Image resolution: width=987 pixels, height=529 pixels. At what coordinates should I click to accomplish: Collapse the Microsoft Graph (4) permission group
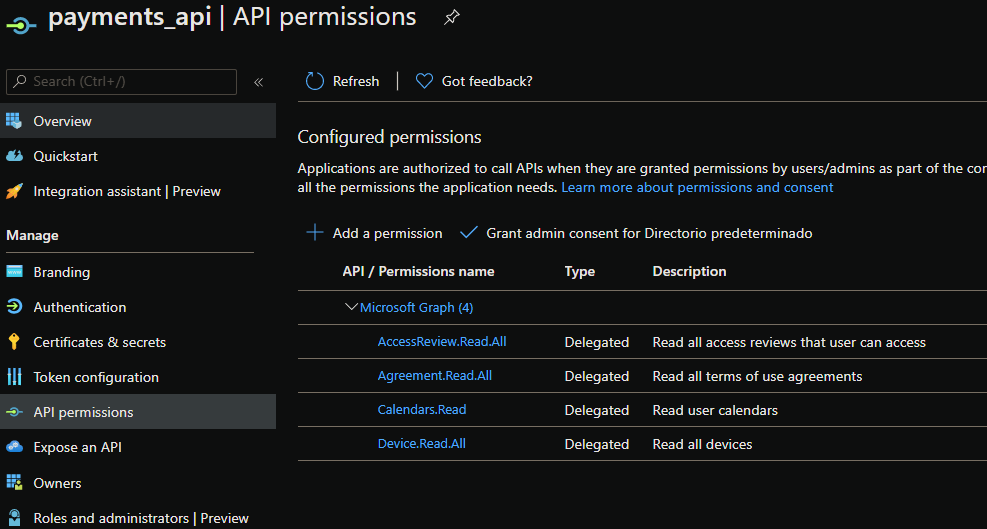(351, 307)
